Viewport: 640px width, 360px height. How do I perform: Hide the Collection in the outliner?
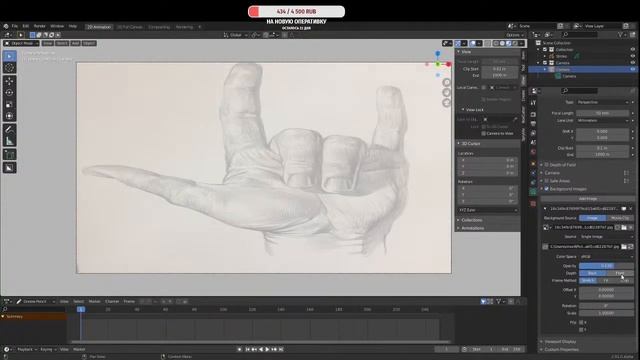click(x=633, y=49)
